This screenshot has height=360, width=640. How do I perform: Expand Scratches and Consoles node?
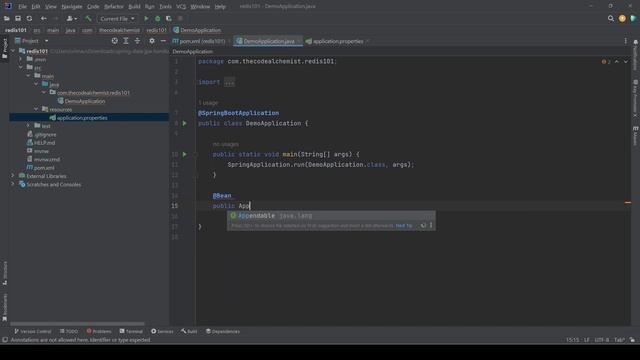13,184
